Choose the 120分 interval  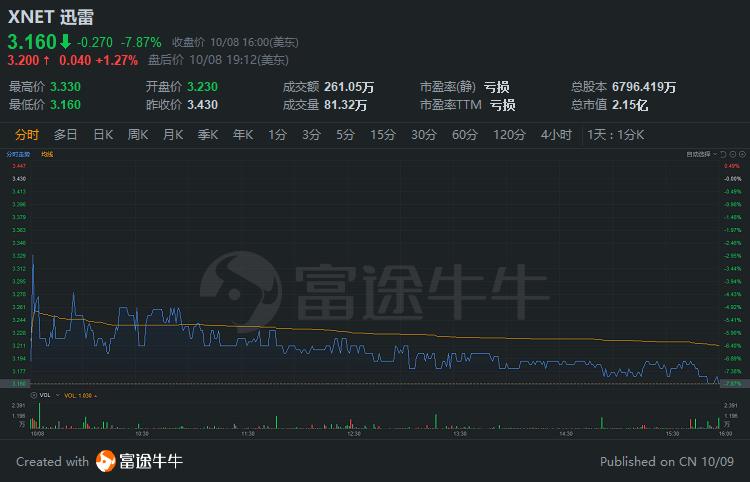click(x=509, y=135)
